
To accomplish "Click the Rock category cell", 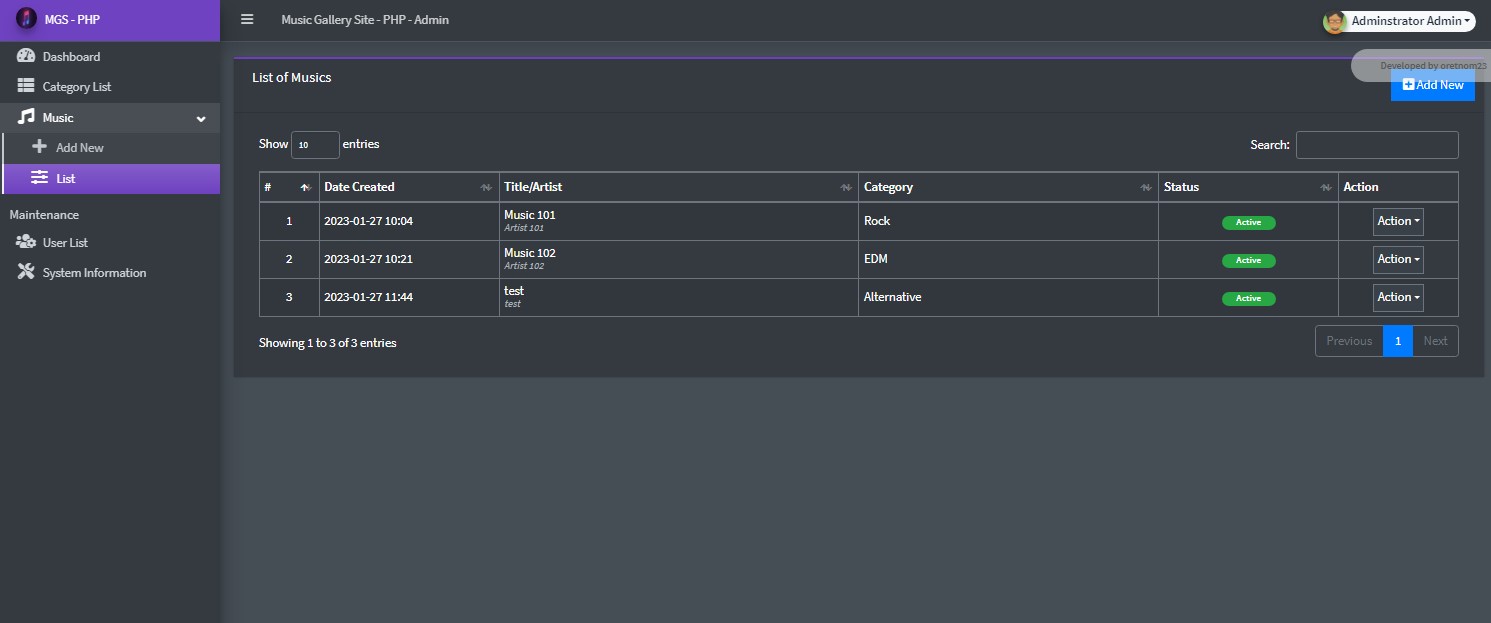I will click(x=1008, y=222).
